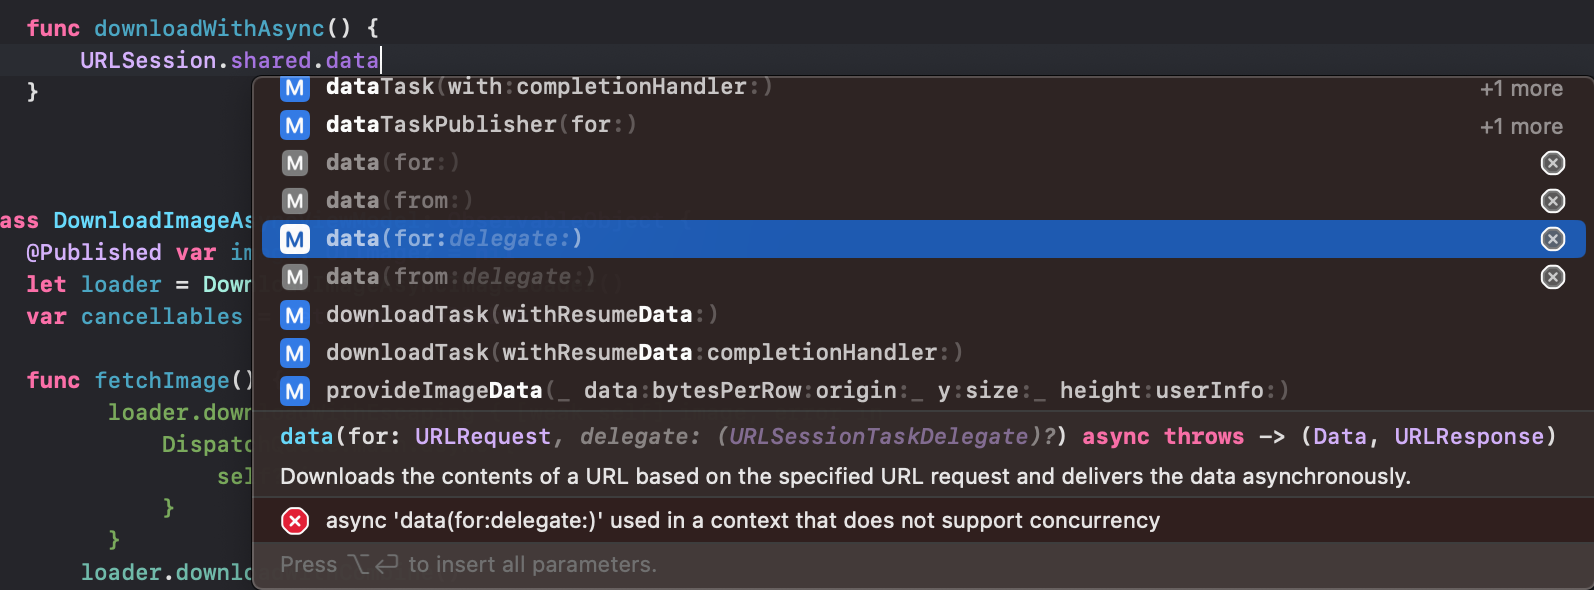Click the error X icon on data(from:) row
Screen dimensions: 1594x590
(x=1552, y=201)
